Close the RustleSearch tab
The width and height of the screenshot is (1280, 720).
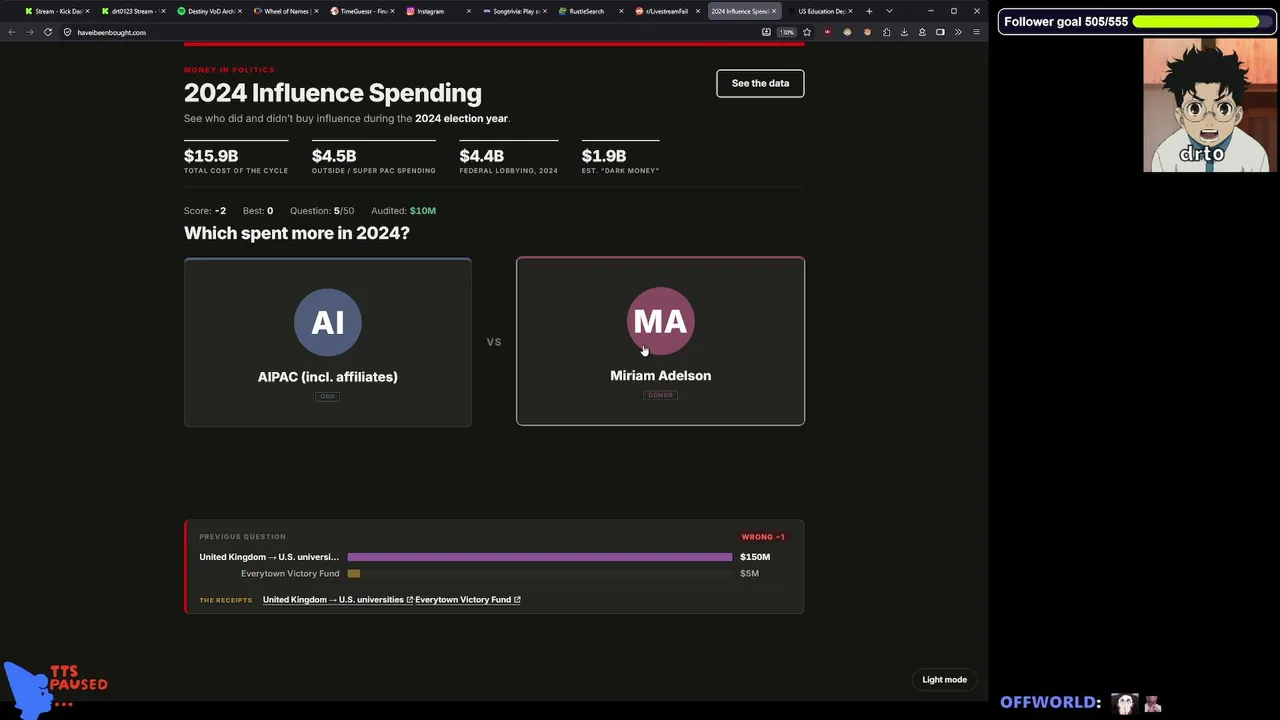[x=621, y=11]
